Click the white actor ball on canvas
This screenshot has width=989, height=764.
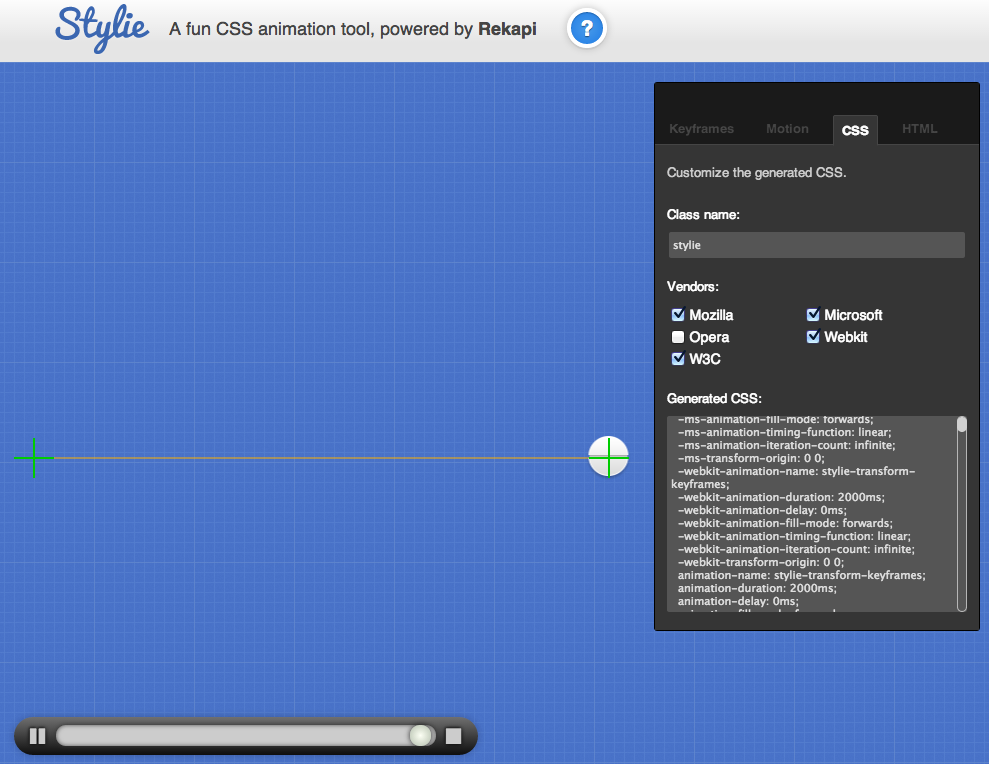click(x=608, y=457)
